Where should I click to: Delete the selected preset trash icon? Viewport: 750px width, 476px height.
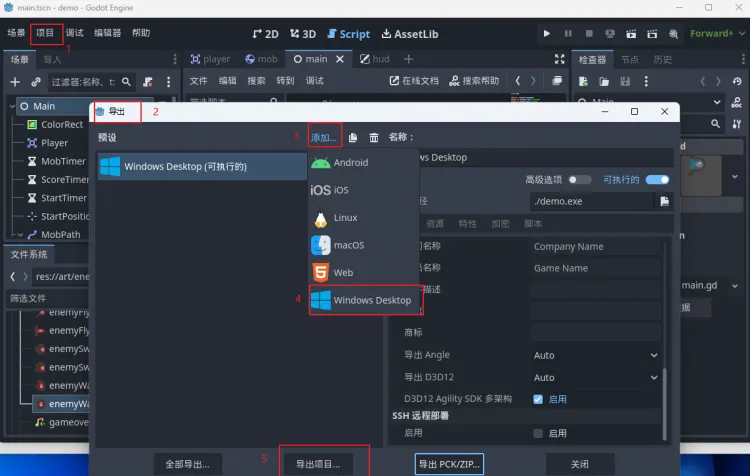[x=374, y=138]
